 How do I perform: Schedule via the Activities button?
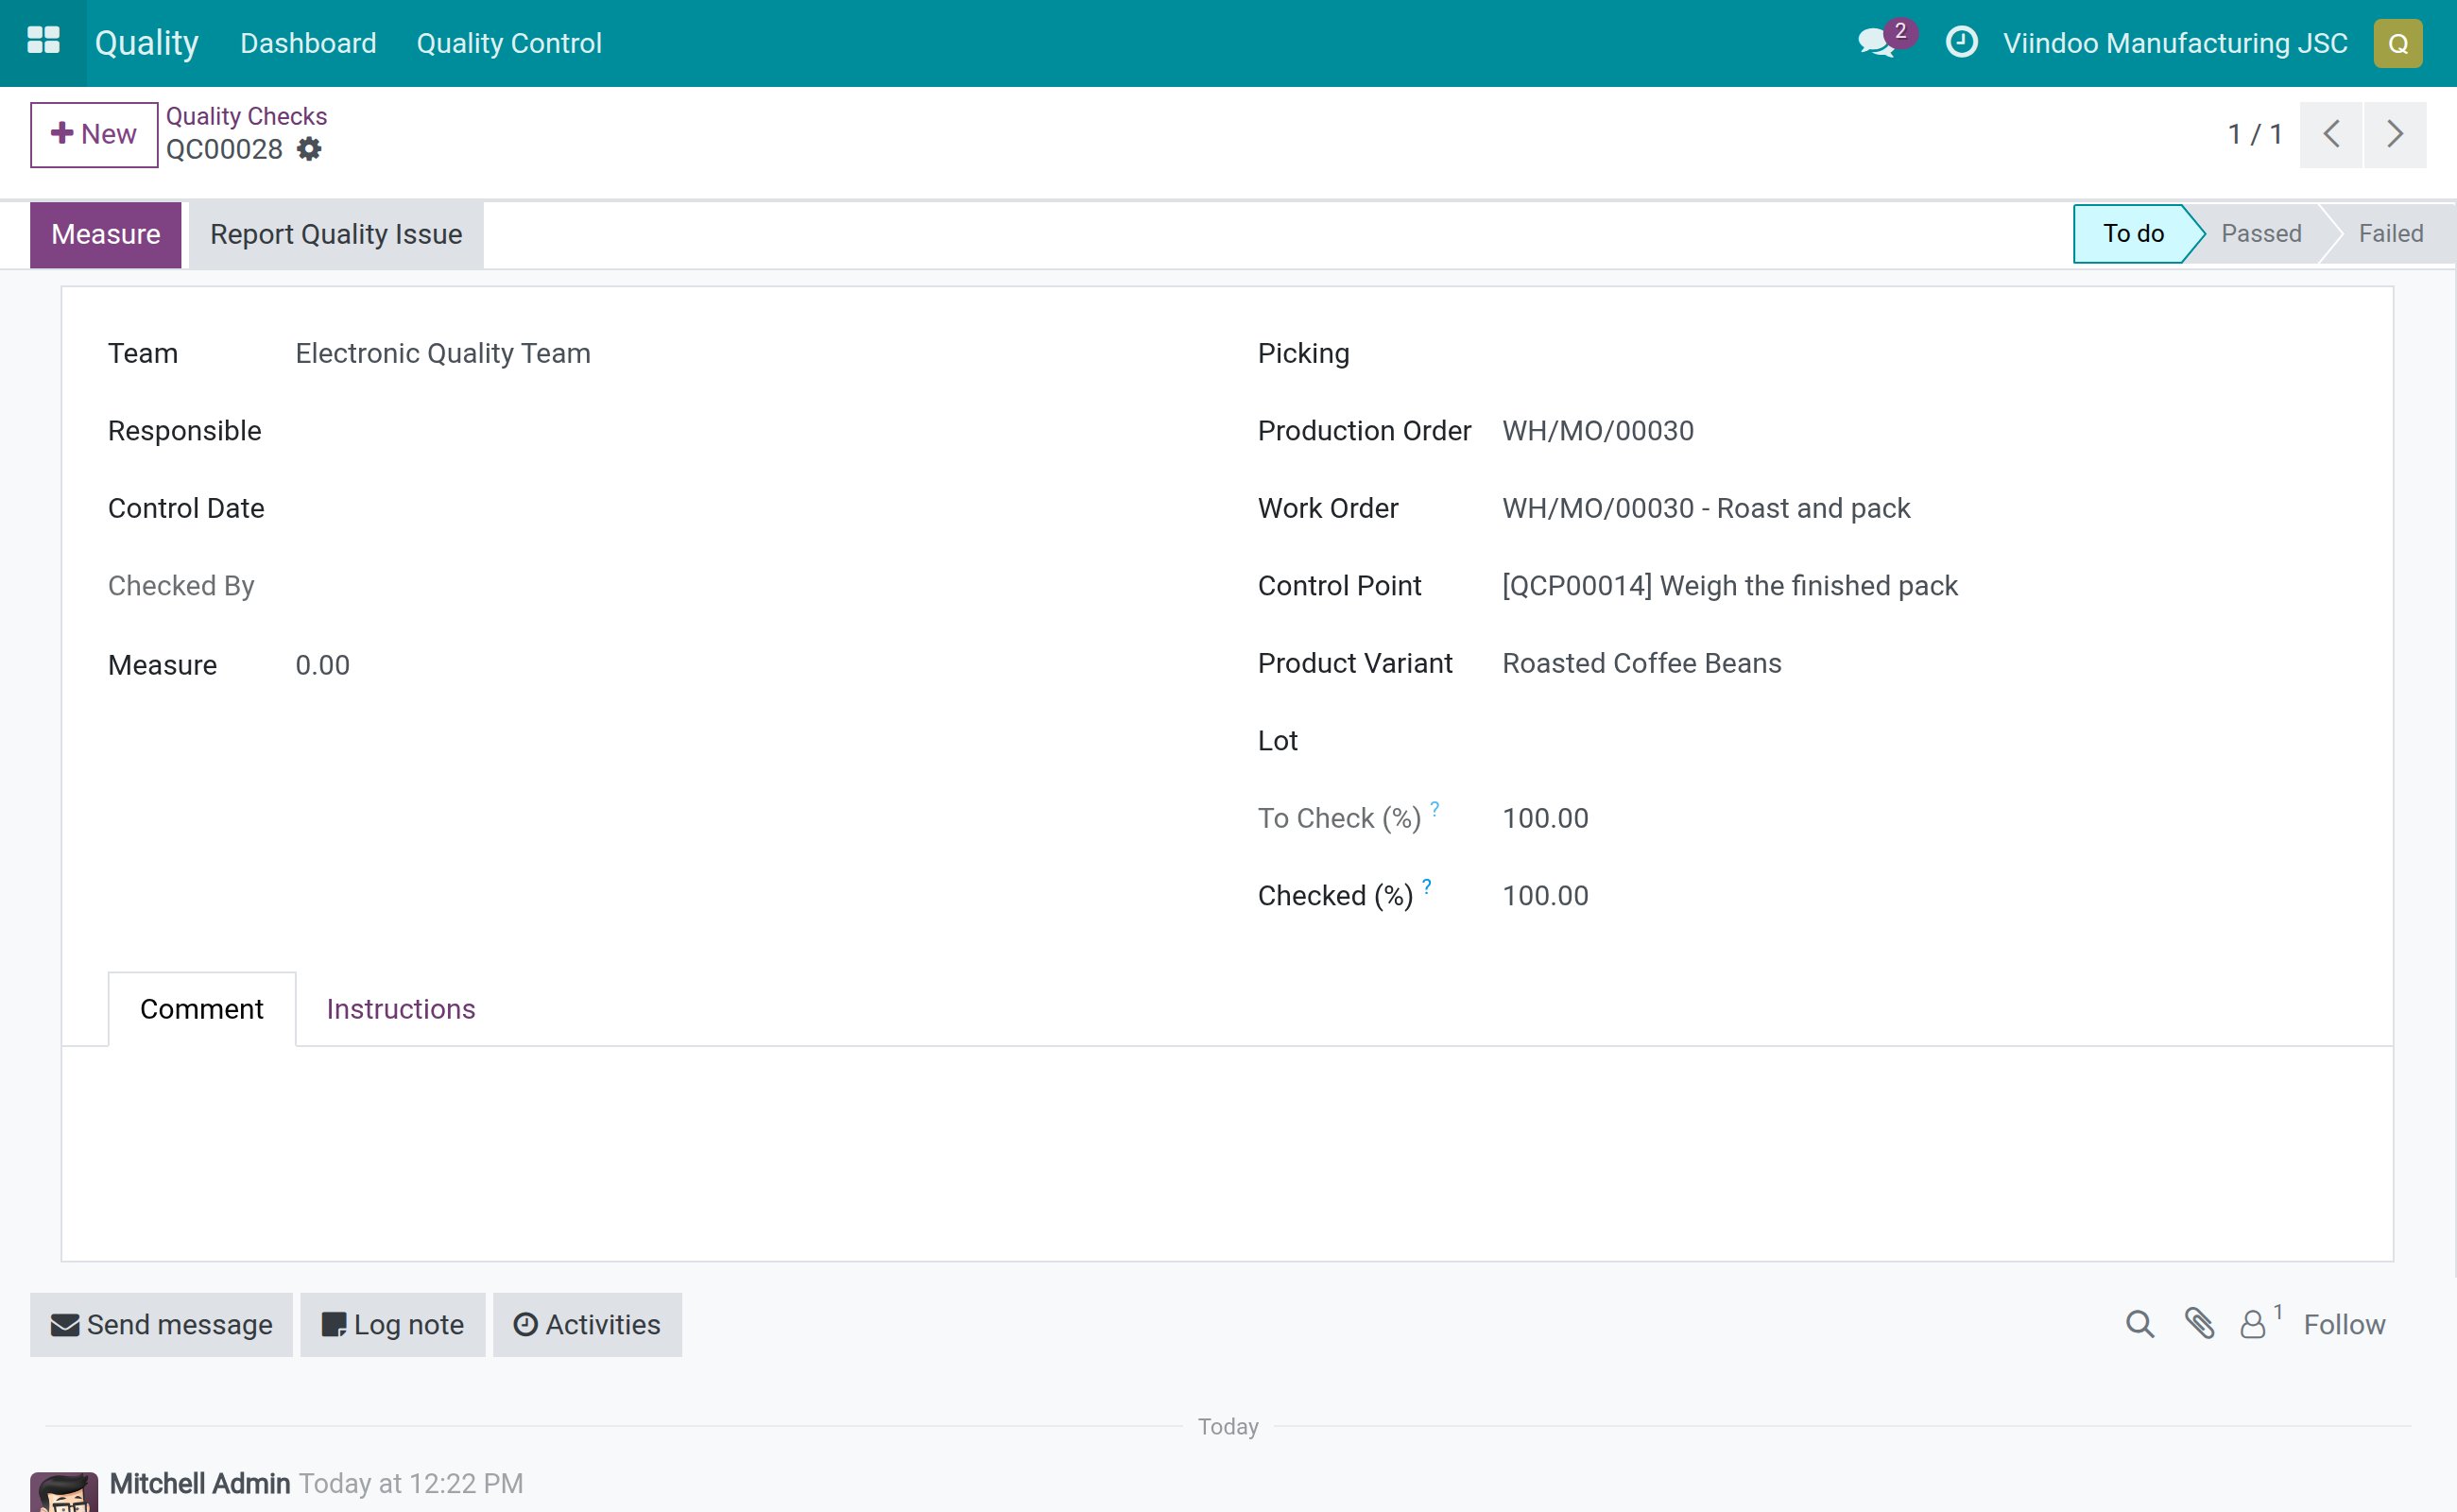(x=587, y=1324)
